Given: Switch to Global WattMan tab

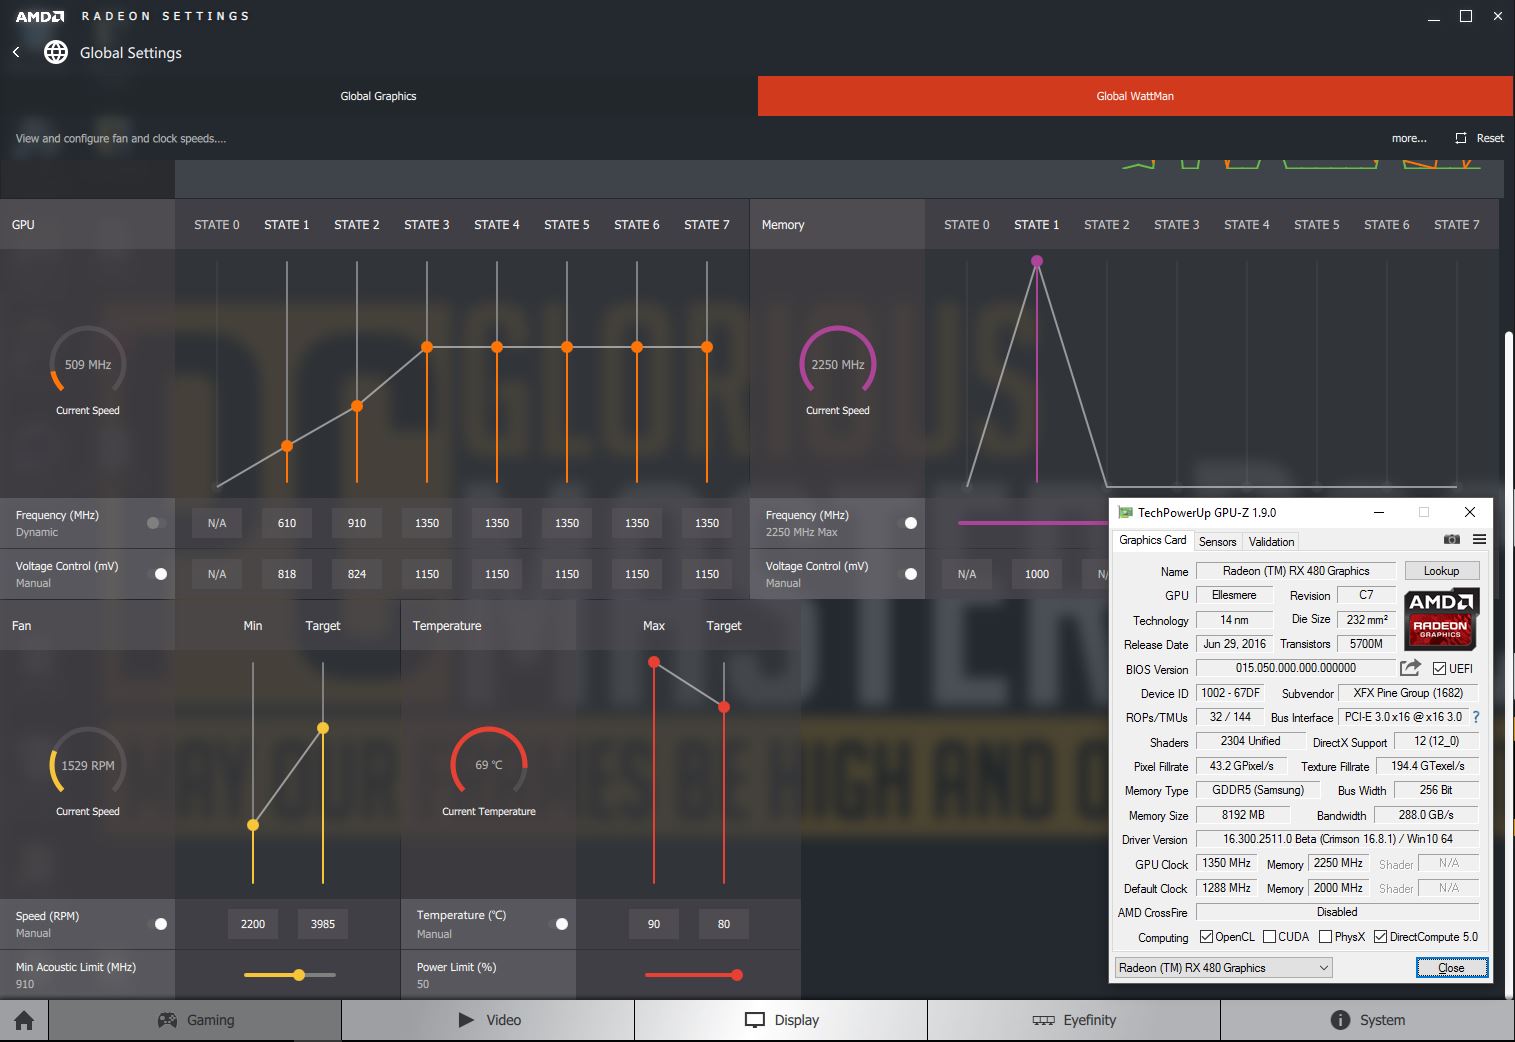Looking at the screenshot, I should click(x=1135, y=96).
